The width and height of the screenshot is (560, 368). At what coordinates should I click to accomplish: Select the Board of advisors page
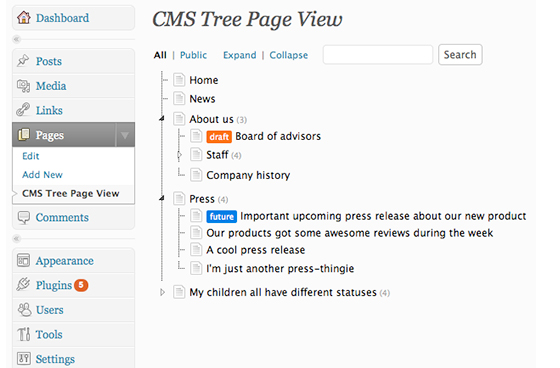coord(278,136)
